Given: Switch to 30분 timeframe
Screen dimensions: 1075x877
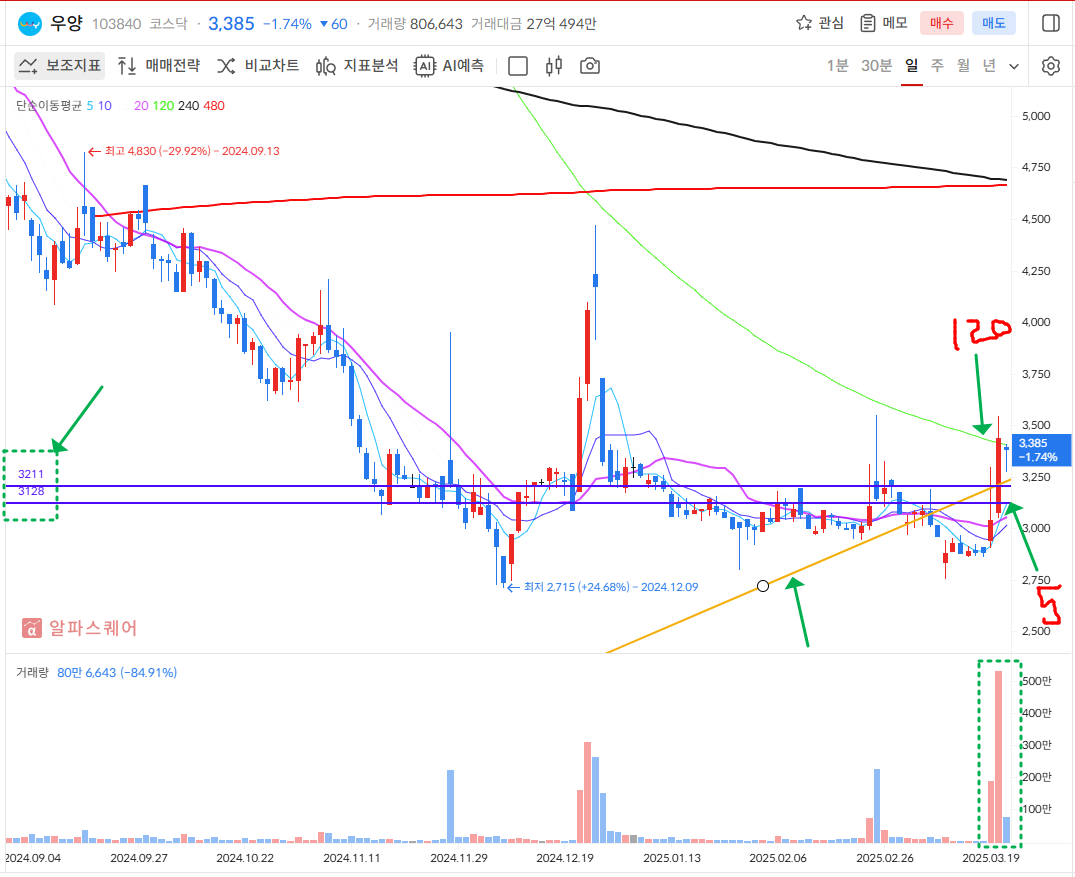Looking at the screenshot, I should (x=876, y=66).
